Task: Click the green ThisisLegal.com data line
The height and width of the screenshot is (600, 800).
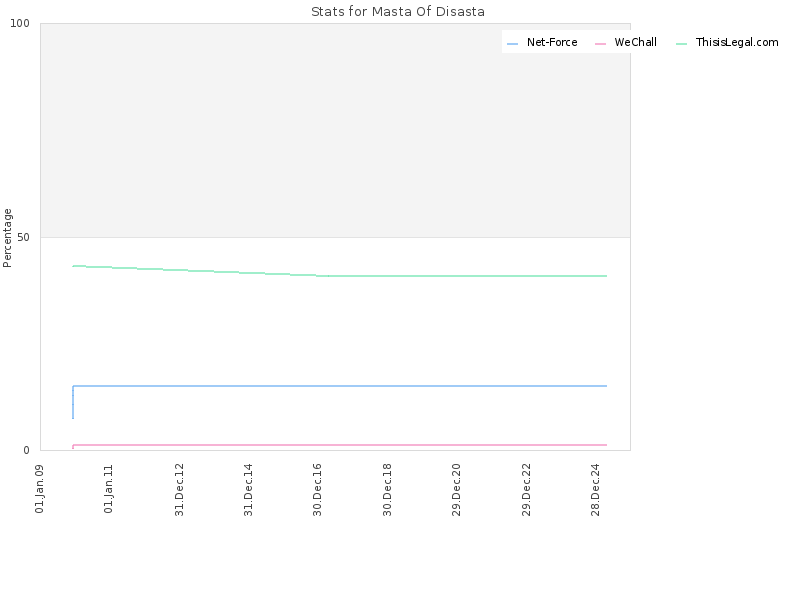Action: click(x=459, y=276)
